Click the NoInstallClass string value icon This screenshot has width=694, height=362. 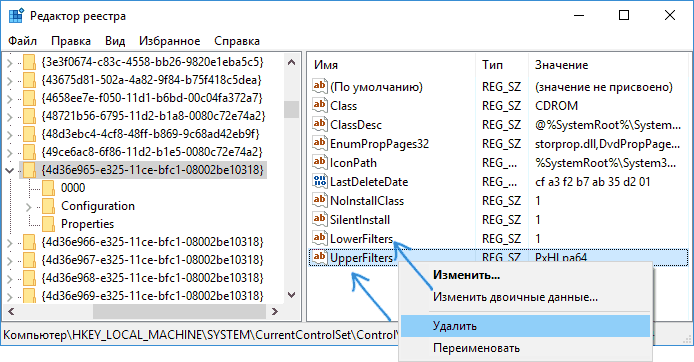[320, 200]
